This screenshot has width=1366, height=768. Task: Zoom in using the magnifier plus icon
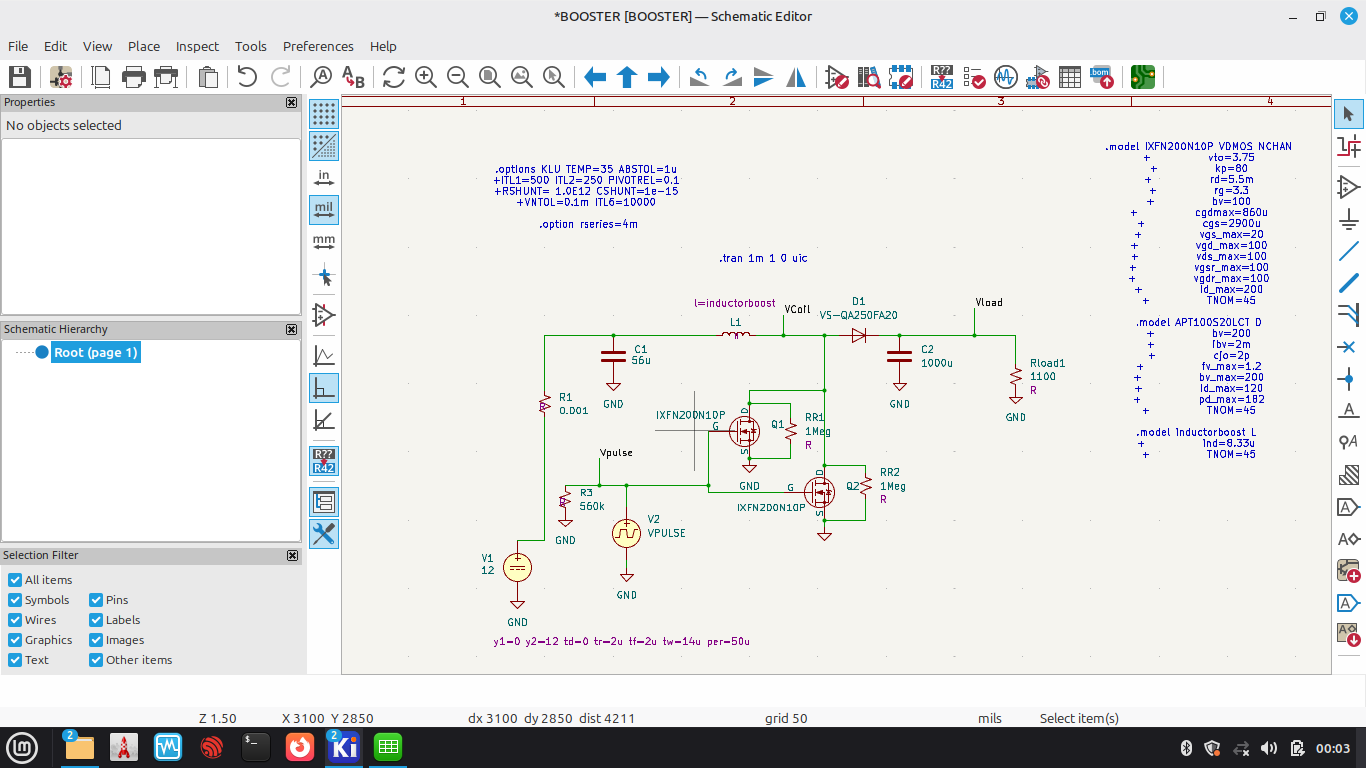(x=426, y=77)
